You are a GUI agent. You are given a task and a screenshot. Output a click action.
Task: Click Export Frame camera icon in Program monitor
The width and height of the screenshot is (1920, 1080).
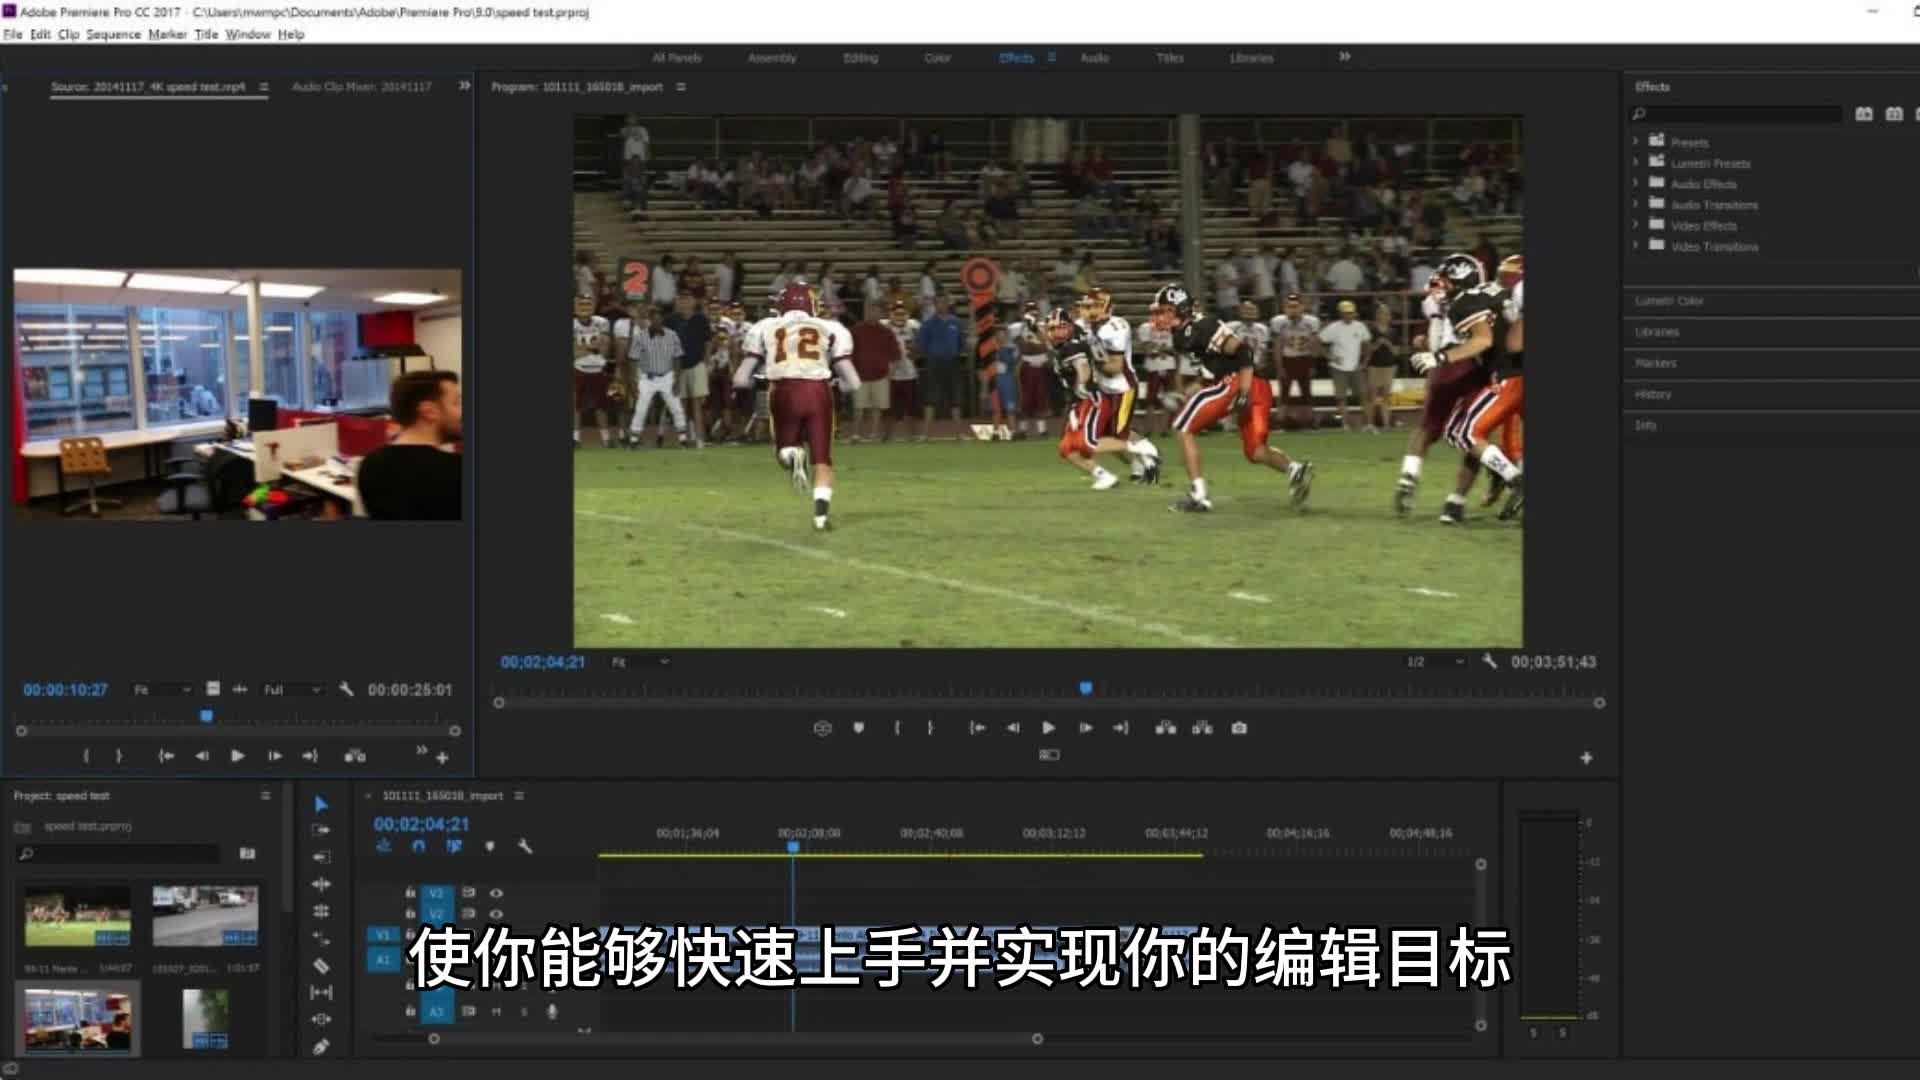1239,728
